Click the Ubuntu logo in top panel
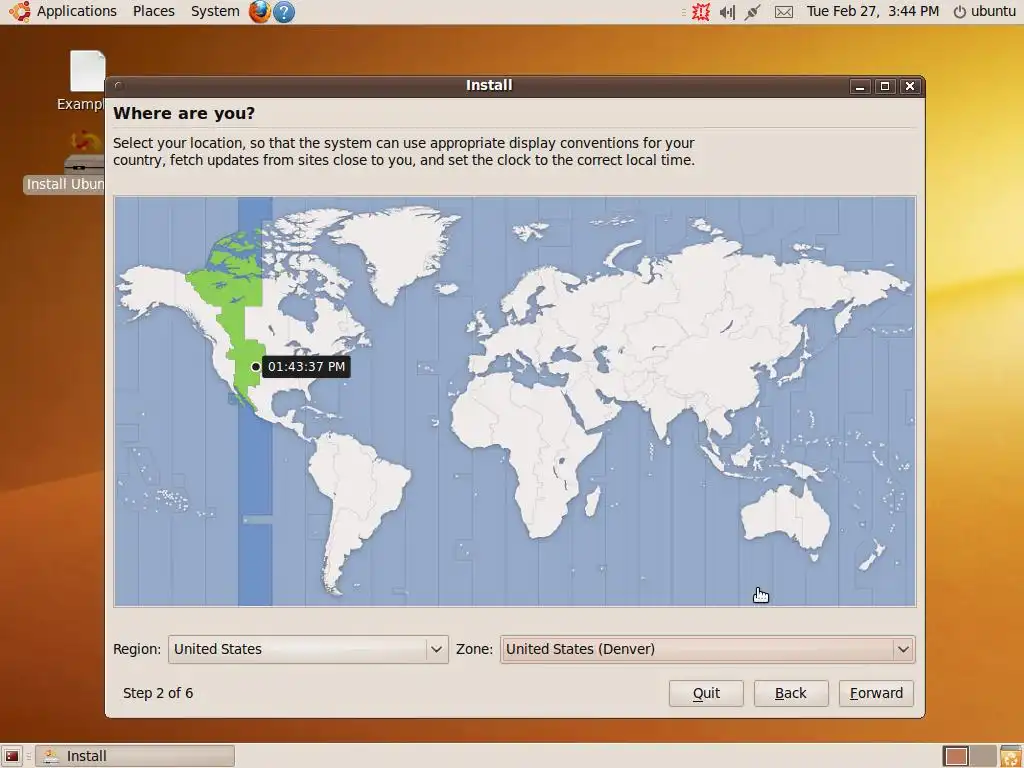 coord(20,11)
